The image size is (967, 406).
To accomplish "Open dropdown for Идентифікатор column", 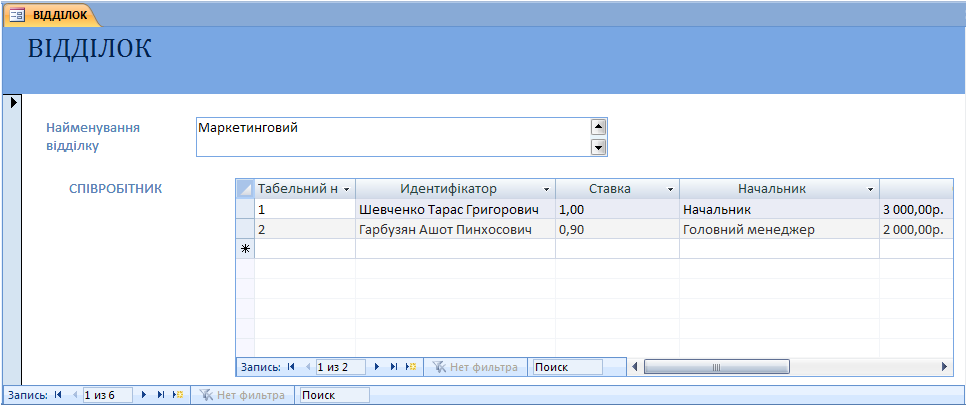I will (547, 189).
